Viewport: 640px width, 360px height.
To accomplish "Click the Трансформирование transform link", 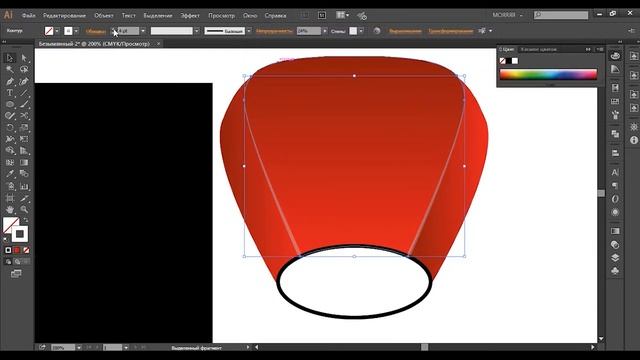I will tap(451, 31).
